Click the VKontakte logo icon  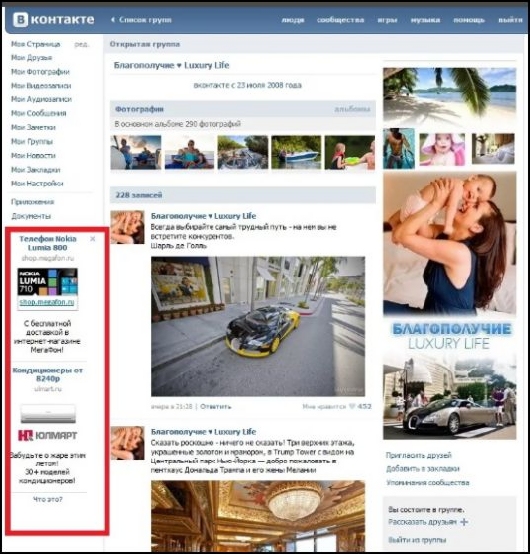coord(20,20)
